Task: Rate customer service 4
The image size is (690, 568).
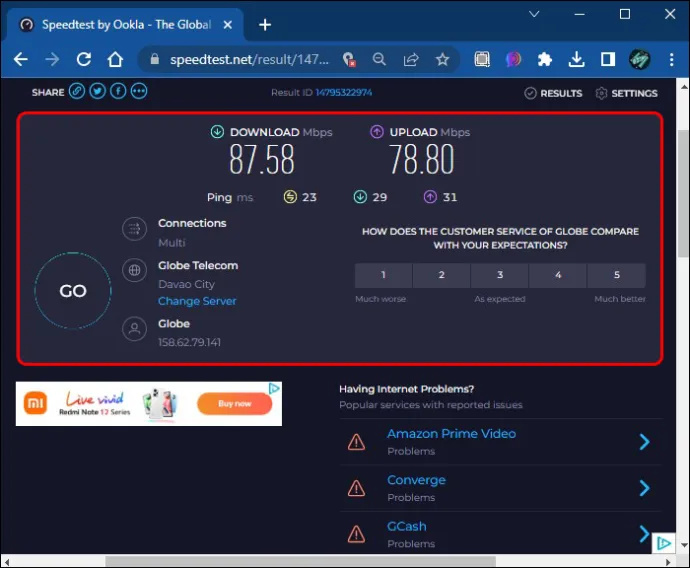Action: [558, 275]
